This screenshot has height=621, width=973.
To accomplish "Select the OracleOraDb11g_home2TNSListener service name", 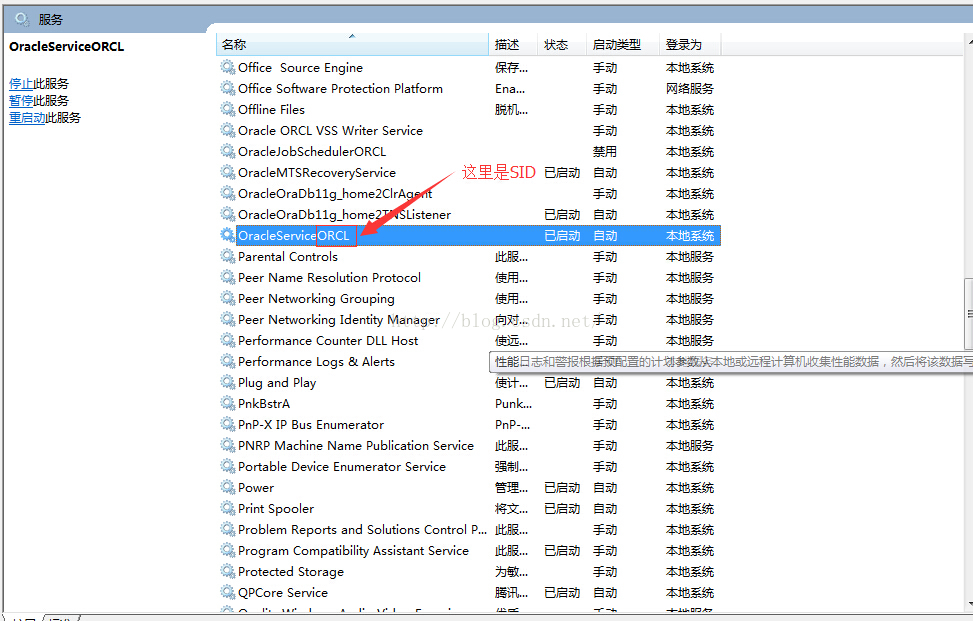I will [x=344, y=215].
